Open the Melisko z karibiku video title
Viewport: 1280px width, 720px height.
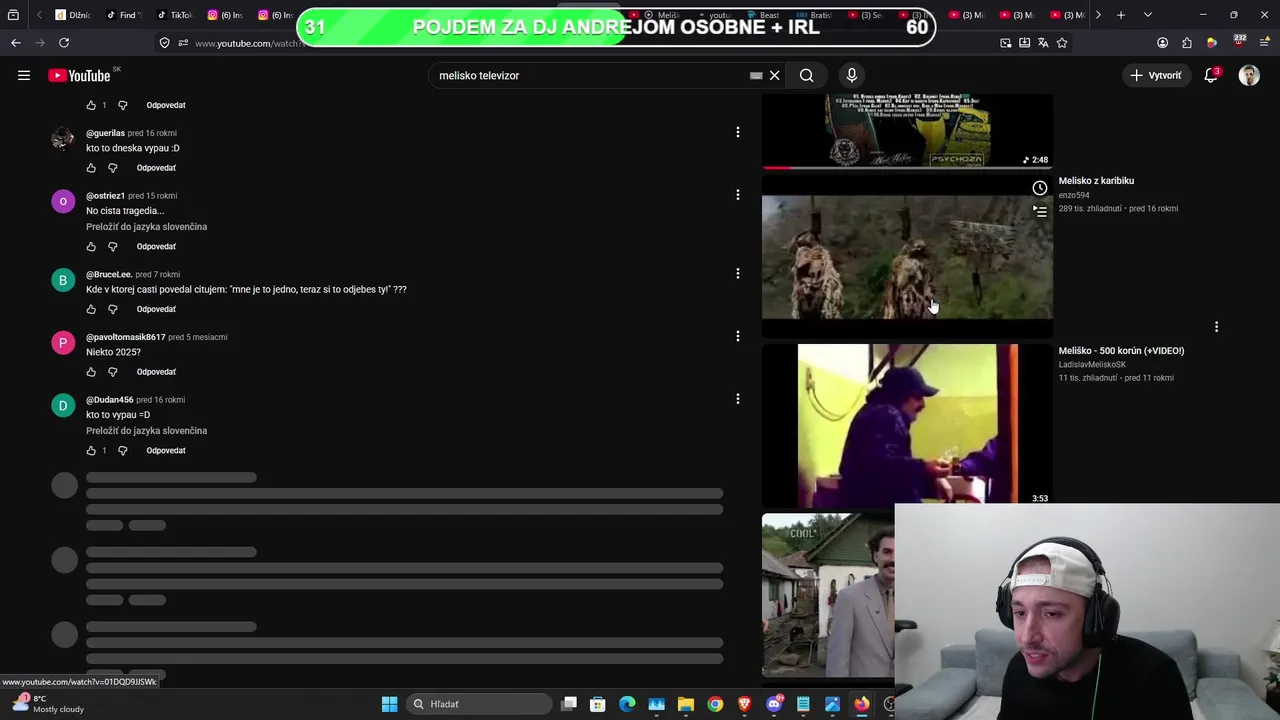tap(1096, 181)
